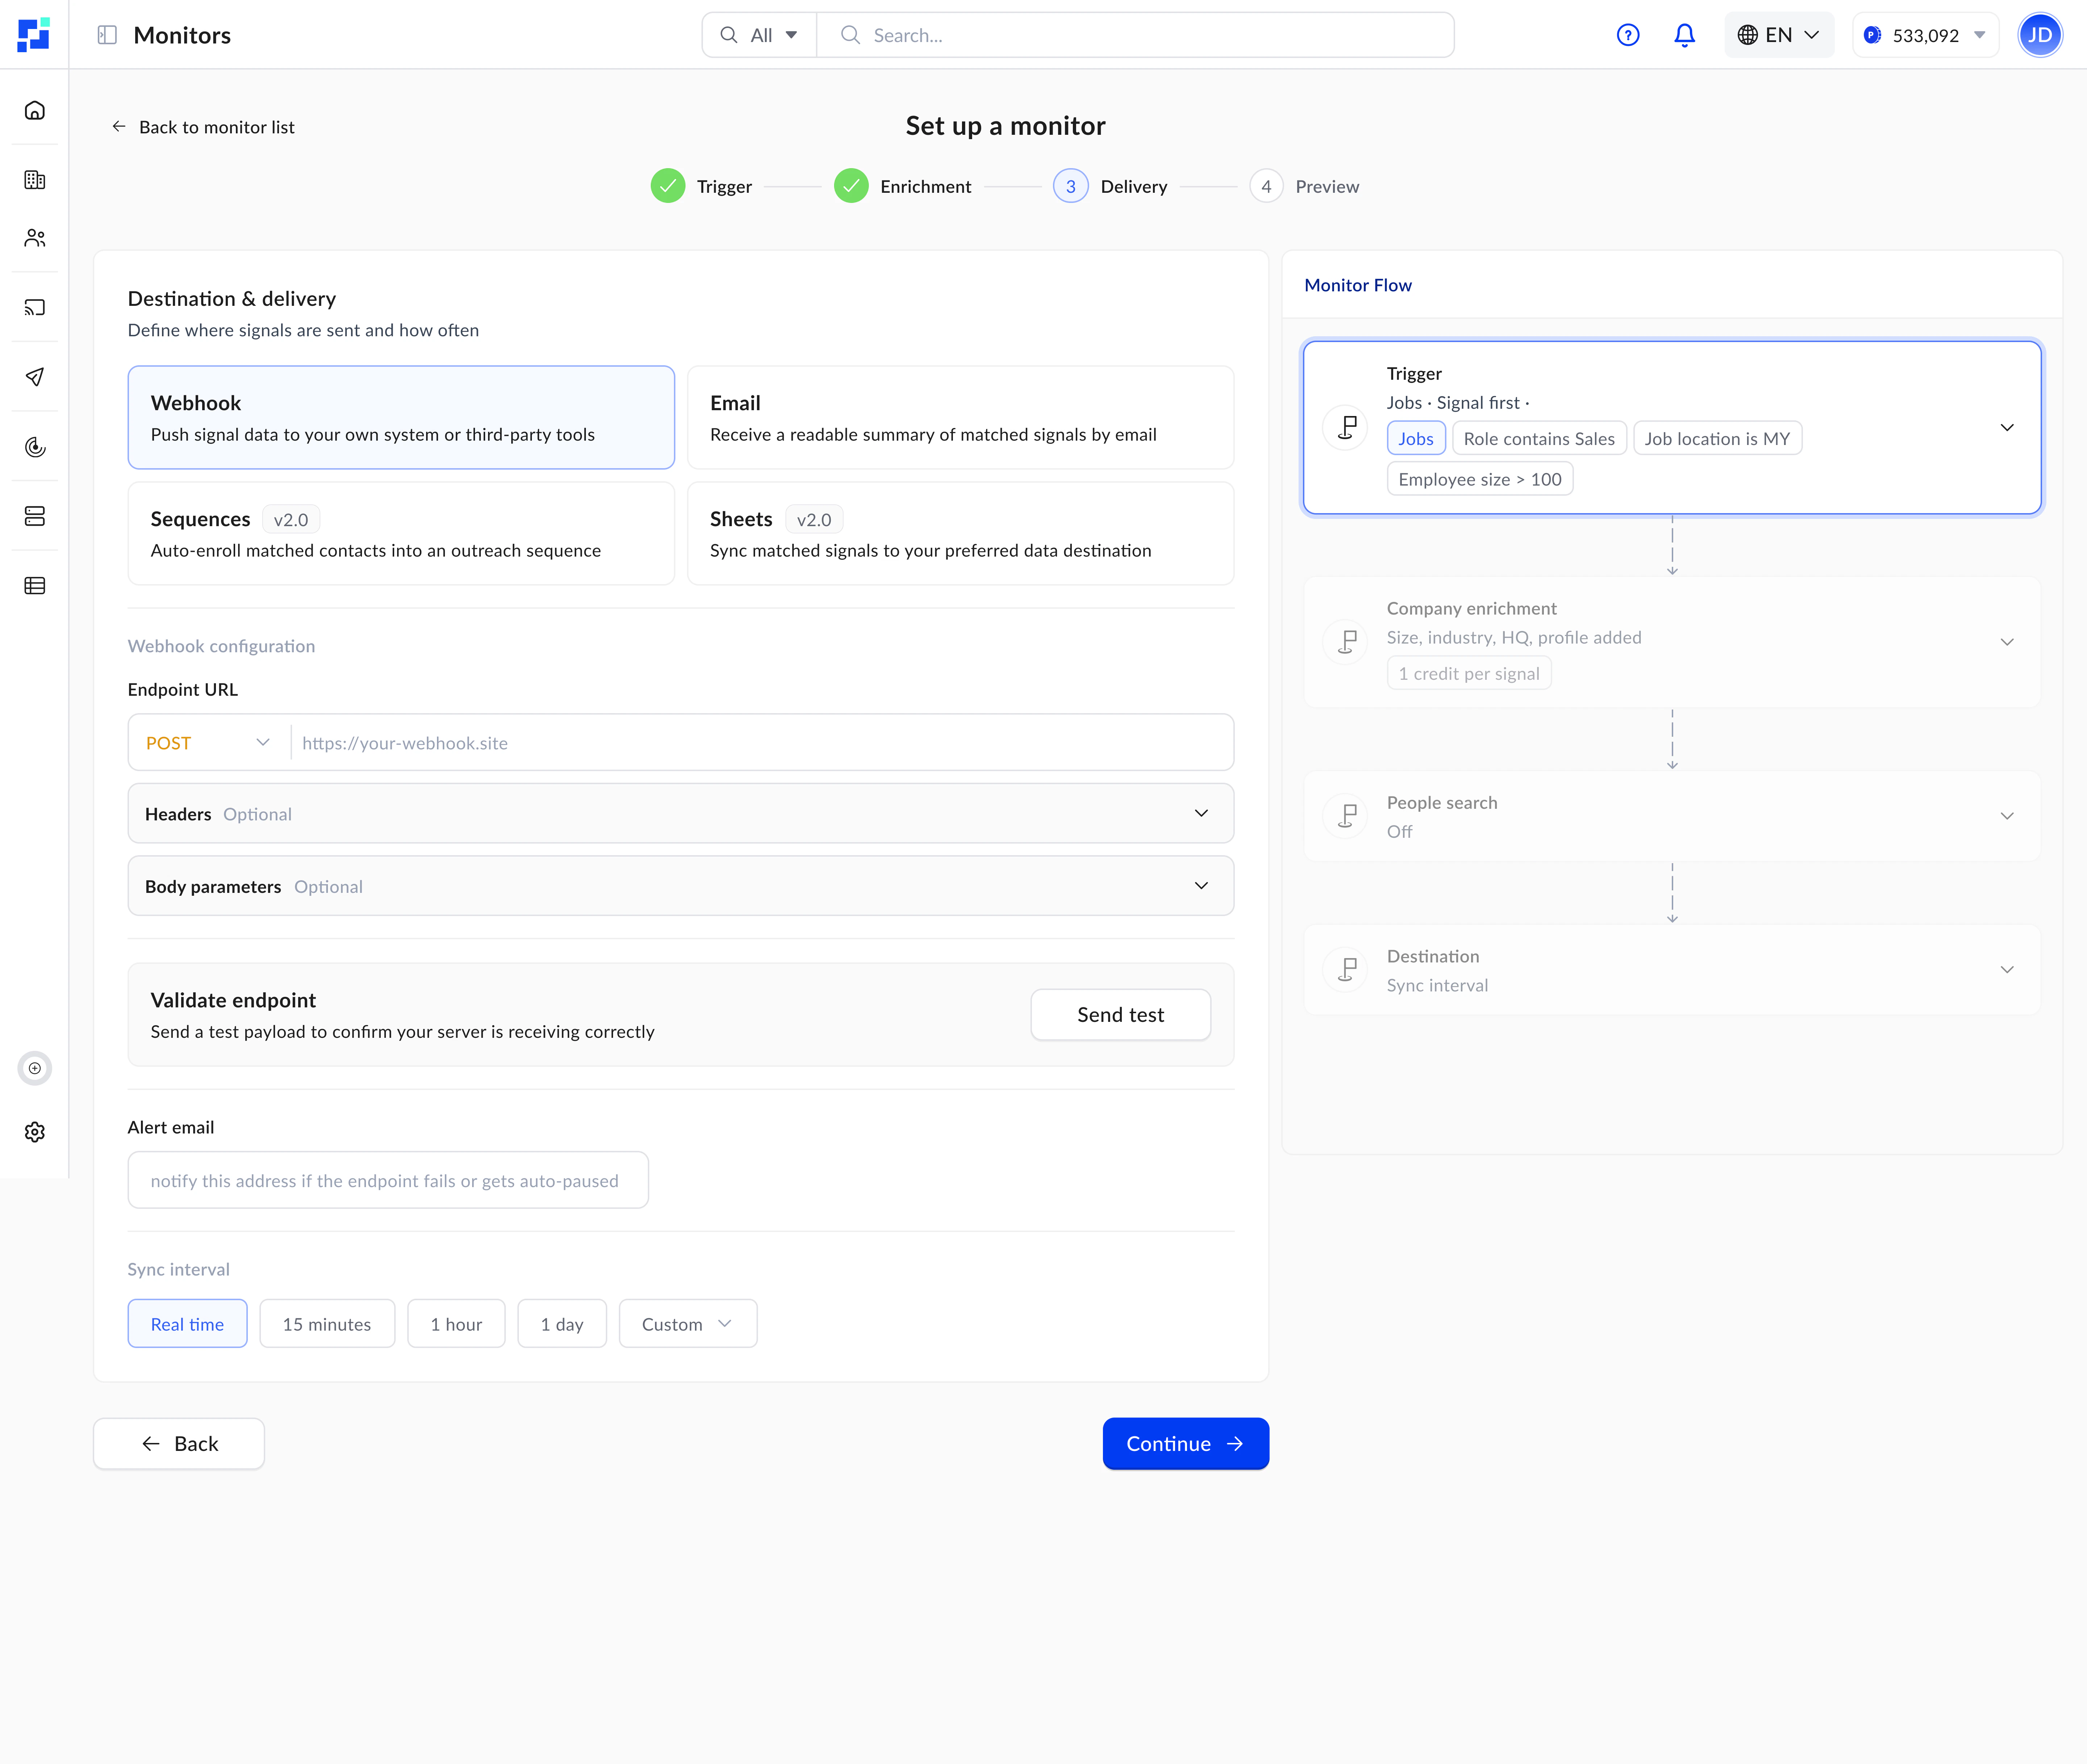Go to the Preview step
The height and width of the screenshot is (1764, 2087).
(1305, 186)
